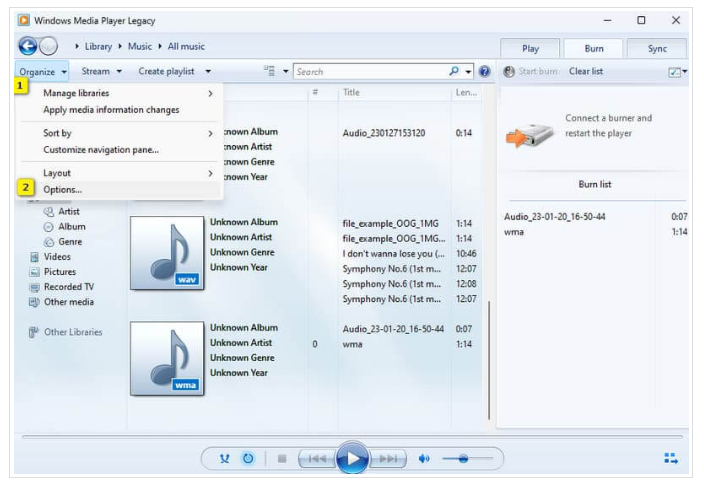This screenshot has height=487, width=704.
Task: Sort by the # column header
Action: 315,92
